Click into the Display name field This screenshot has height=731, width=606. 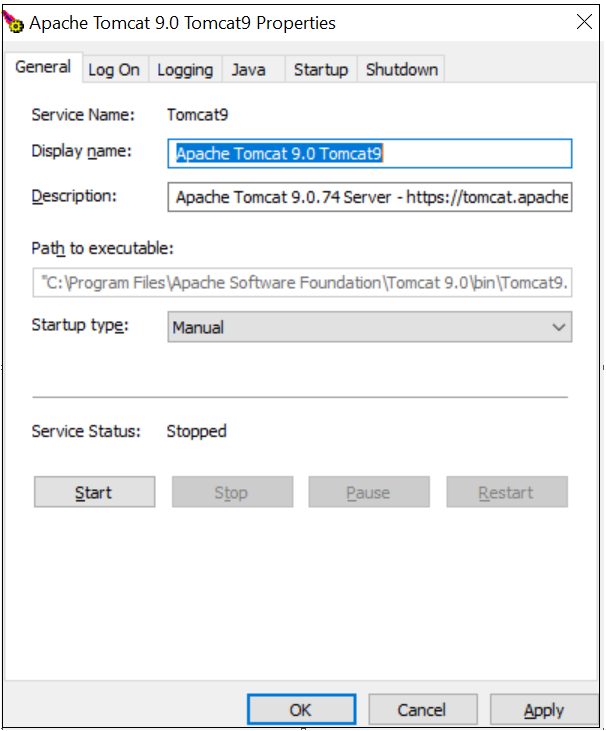click(370, 153)
